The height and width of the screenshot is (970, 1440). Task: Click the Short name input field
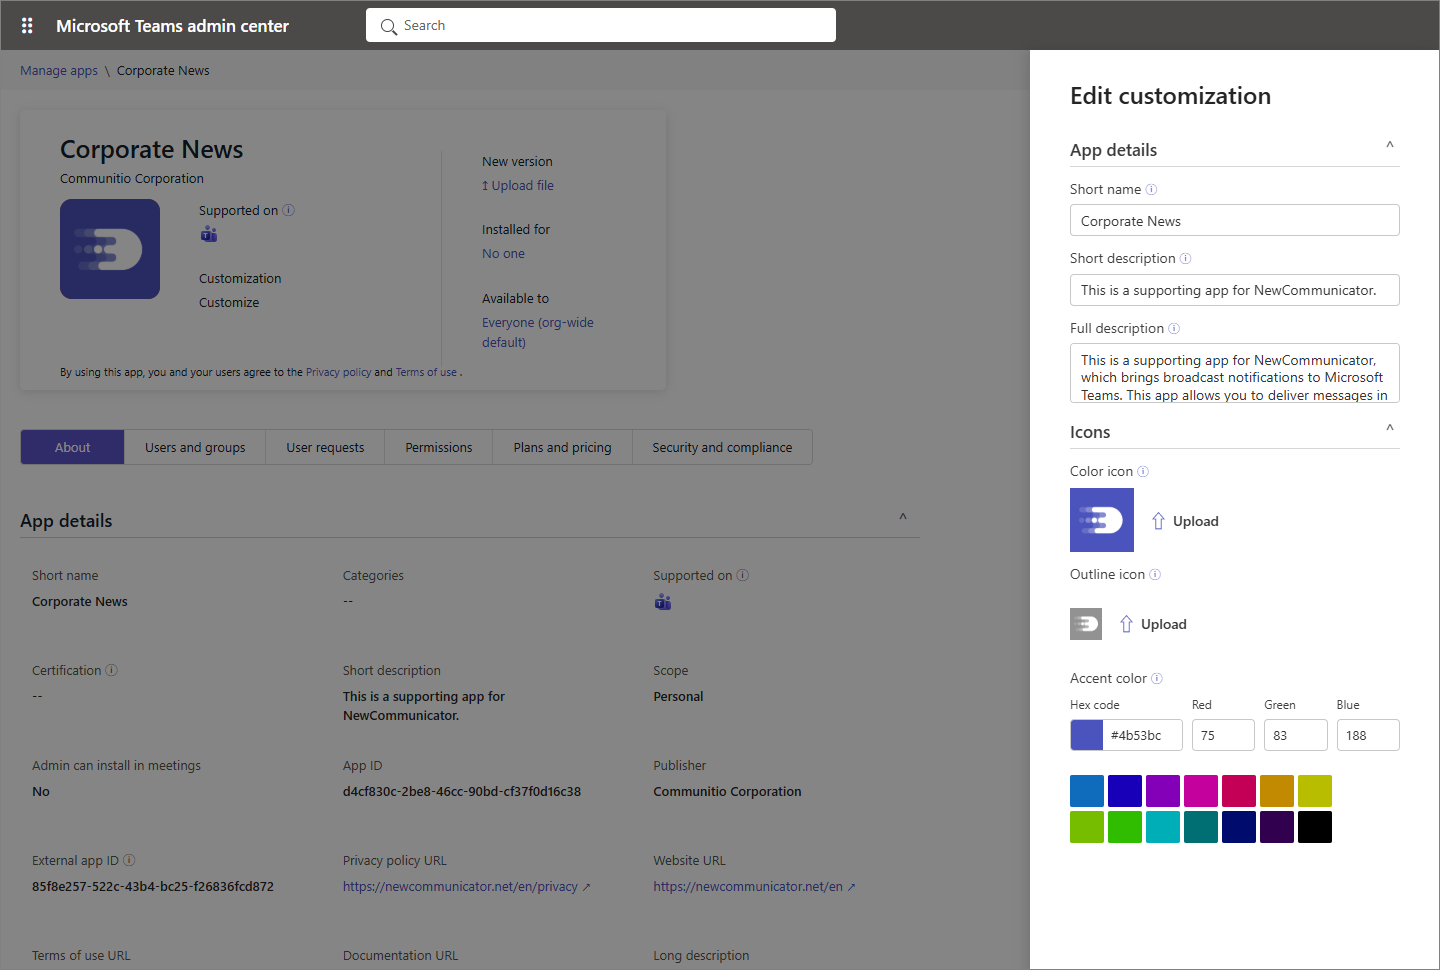coord(1234,220)
